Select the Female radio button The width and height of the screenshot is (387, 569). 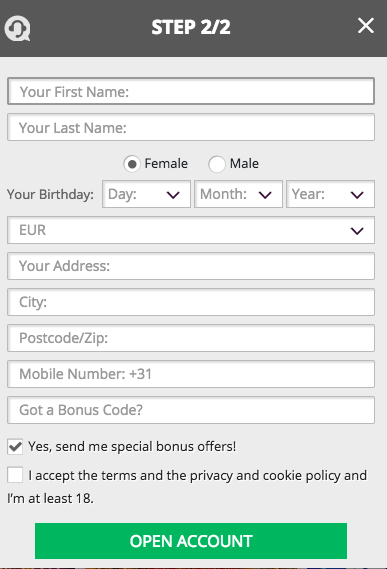pos(132,164)
